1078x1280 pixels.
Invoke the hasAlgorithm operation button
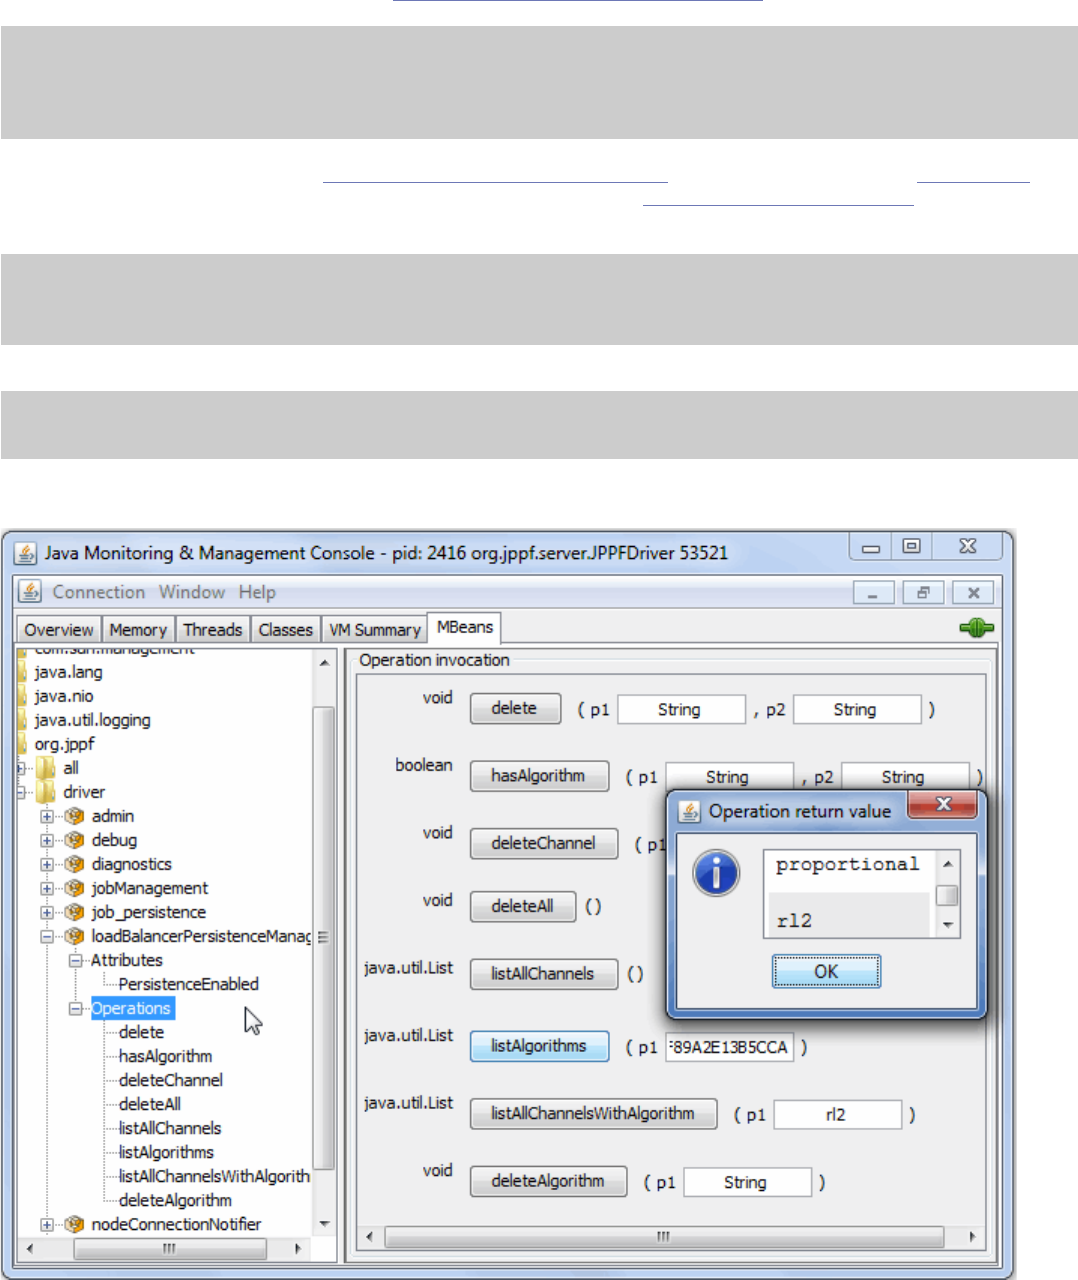[x=539, y=776]
